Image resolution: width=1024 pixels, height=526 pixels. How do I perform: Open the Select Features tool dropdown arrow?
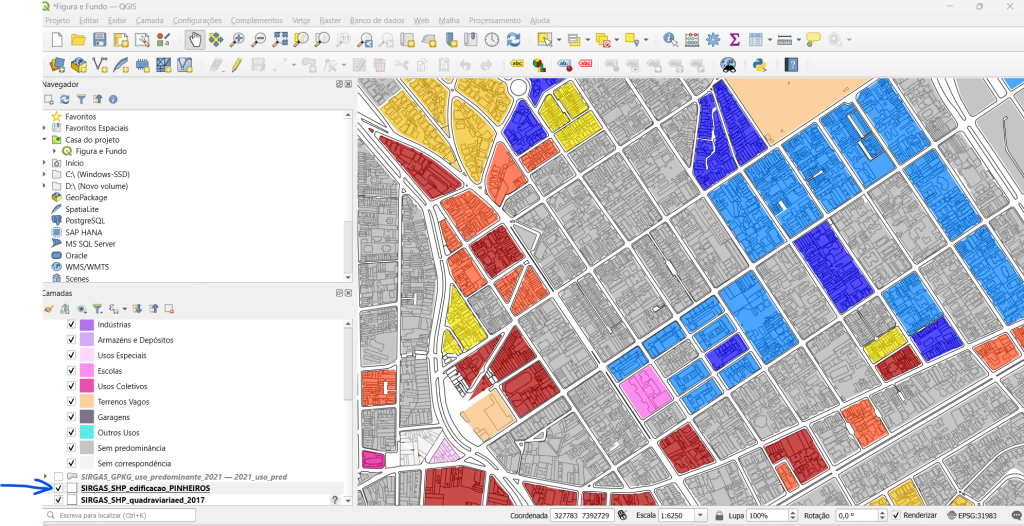click(x=560, y=40)
